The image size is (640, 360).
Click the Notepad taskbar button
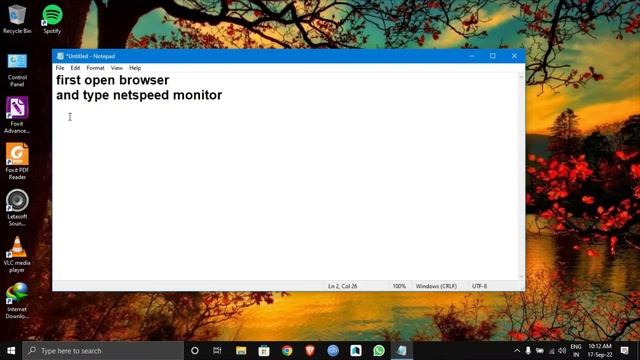pyautogui.click(x=402, y=351)
